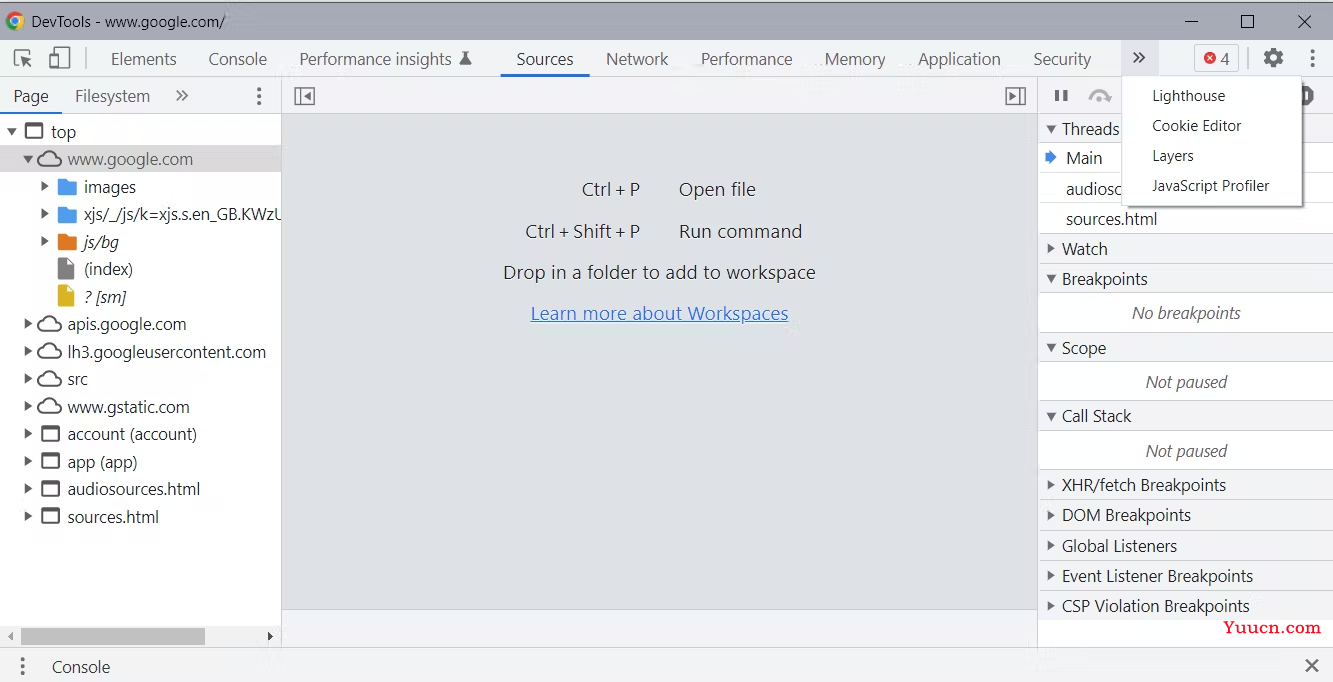Image resolution: width=1333 pixels, height=682 pixels.
Task: Close the console drawer
Action: pyautogui.click(x=1312, y=666)
